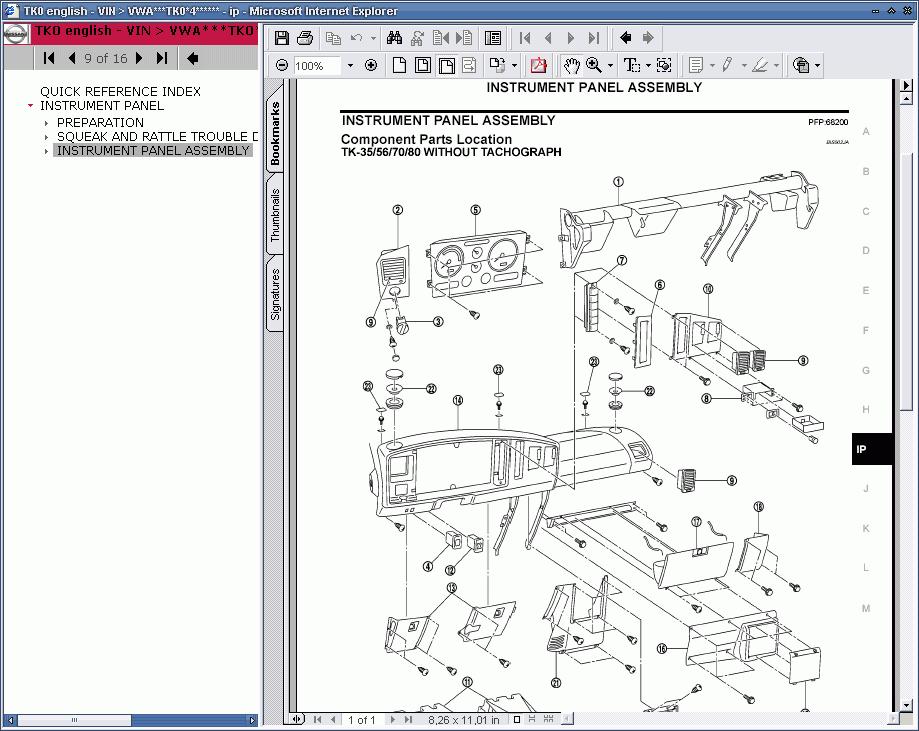Image resolution: width=919 pixels, height=731 pixels.
Task: Select INSTRUMENT PANEL tree item
Action: point(102,106)
